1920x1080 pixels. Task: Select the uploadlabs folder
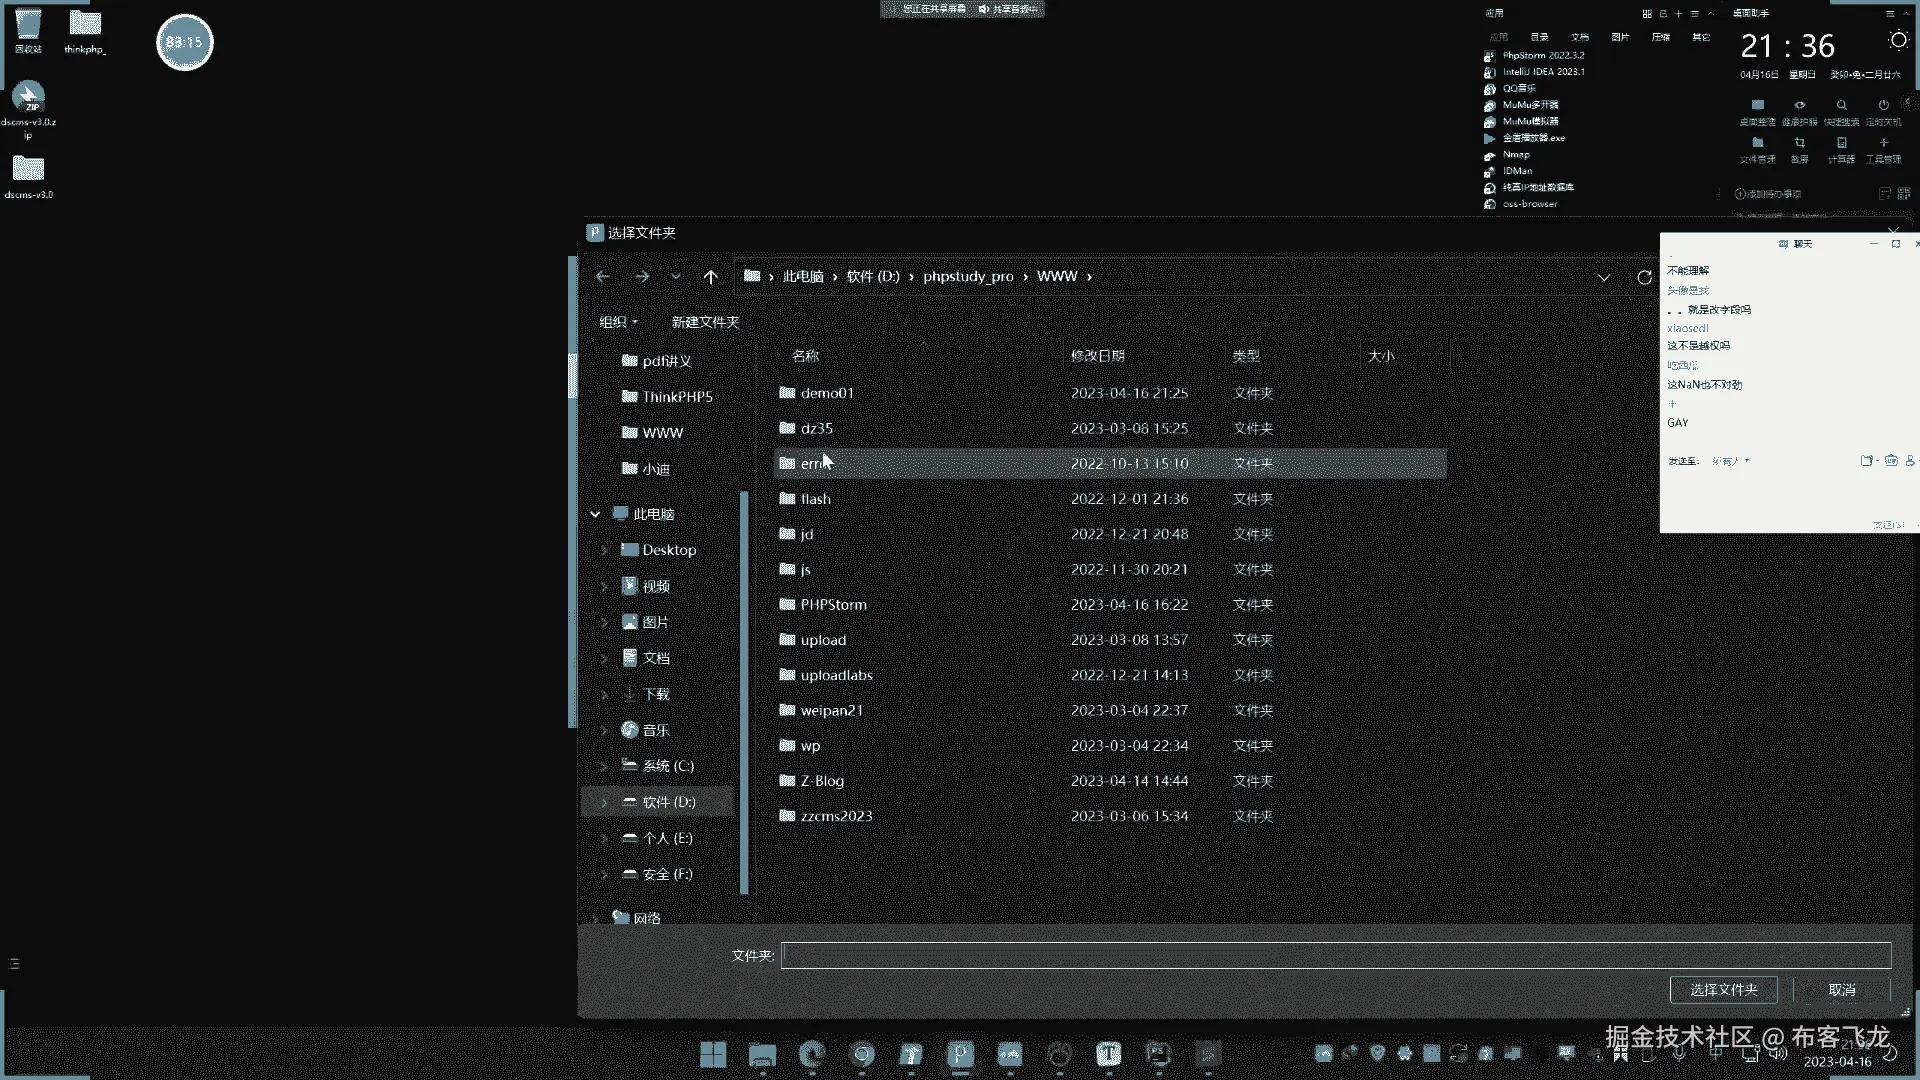836,675
